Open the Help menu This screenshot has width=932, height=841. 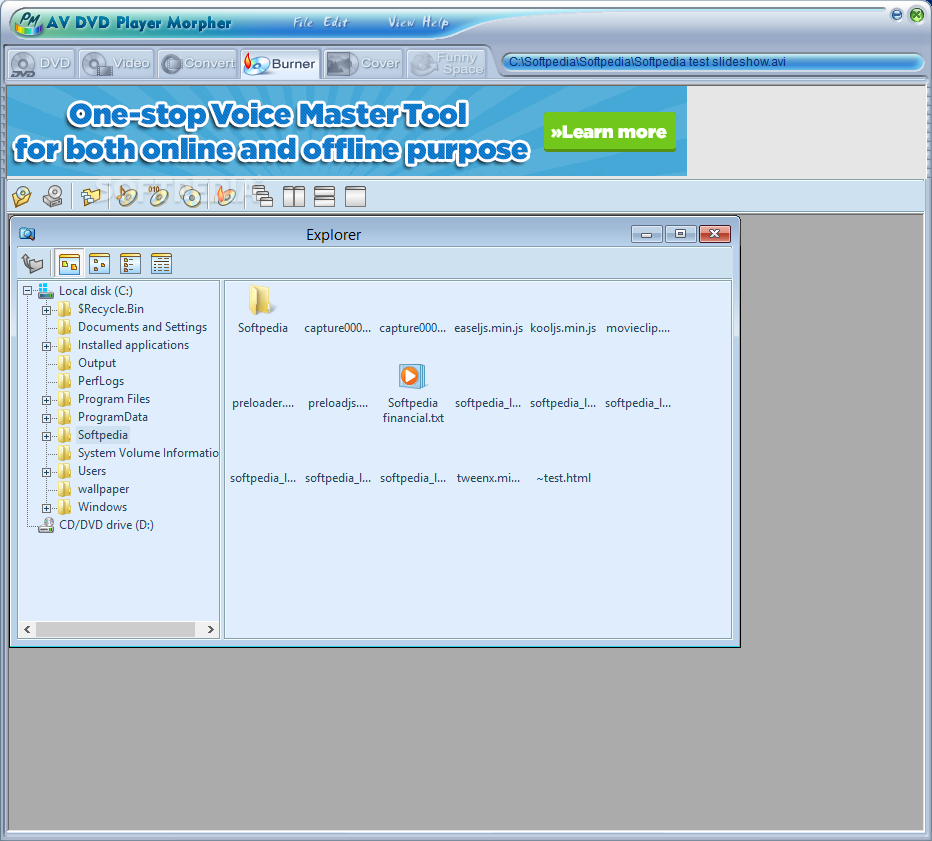point(436,22)
